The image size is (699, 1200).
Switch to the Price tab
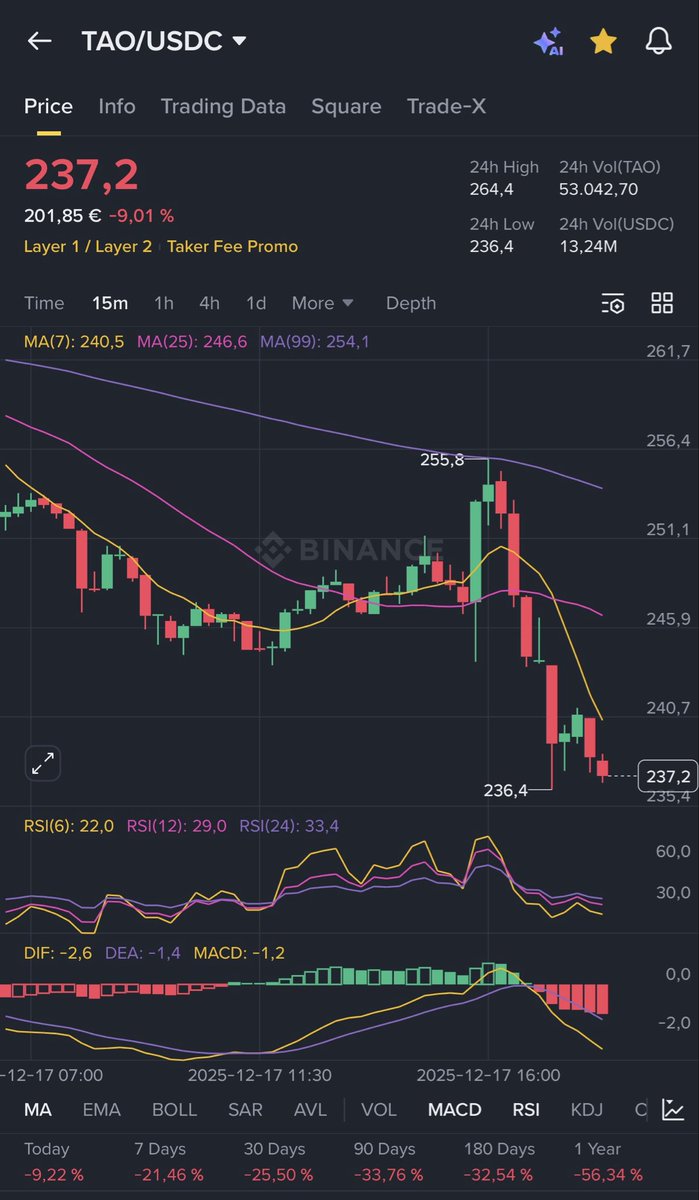(48, 106)
